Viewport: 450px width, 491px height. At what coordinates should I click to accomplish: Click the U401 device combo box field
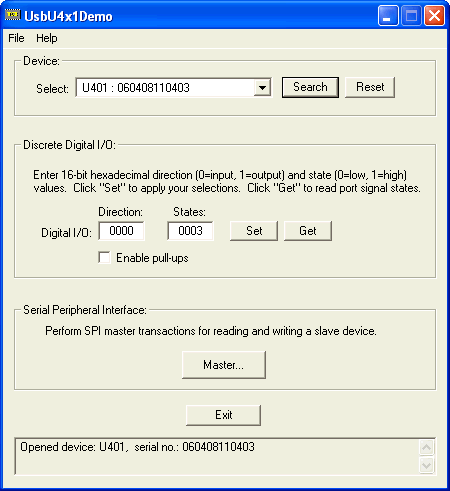click(x=173, y=88)
